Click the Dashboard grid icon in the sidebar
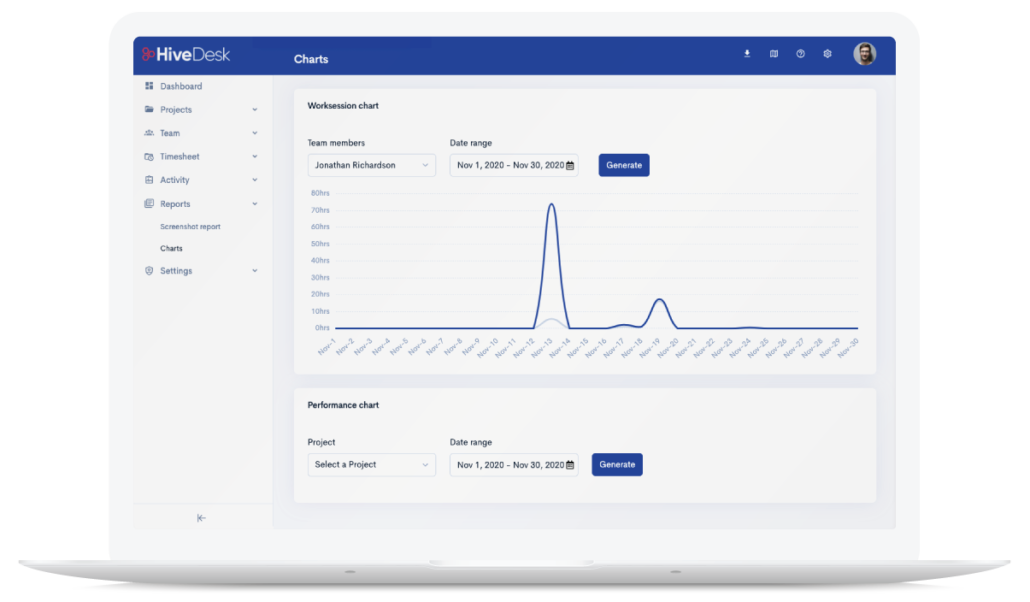The width and height of the screenshot is (1030, 602). point(149,86)
